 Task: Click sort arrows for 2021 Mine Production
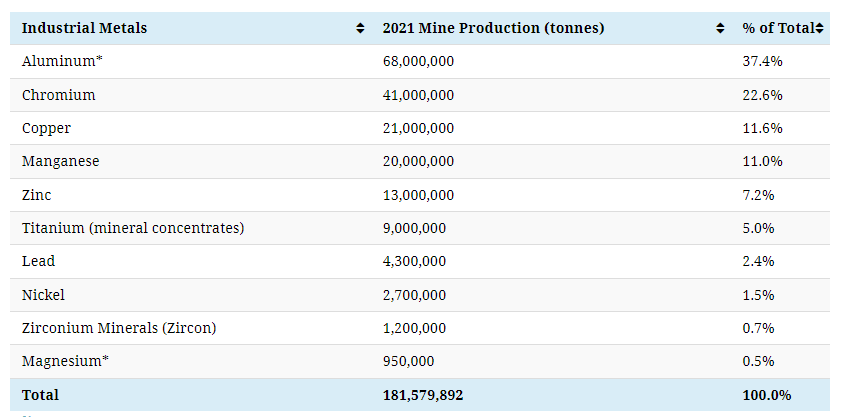(x=720, y=29)
